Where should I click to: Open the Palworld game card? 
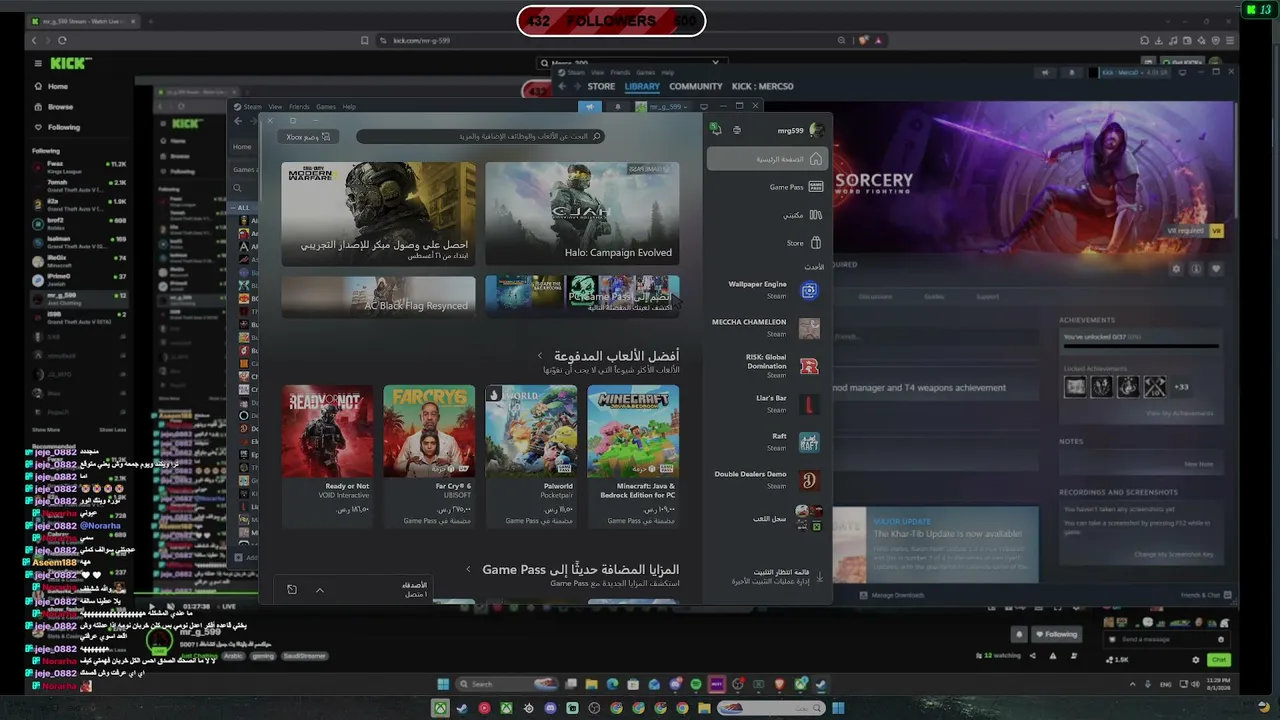tap(531, 455)
